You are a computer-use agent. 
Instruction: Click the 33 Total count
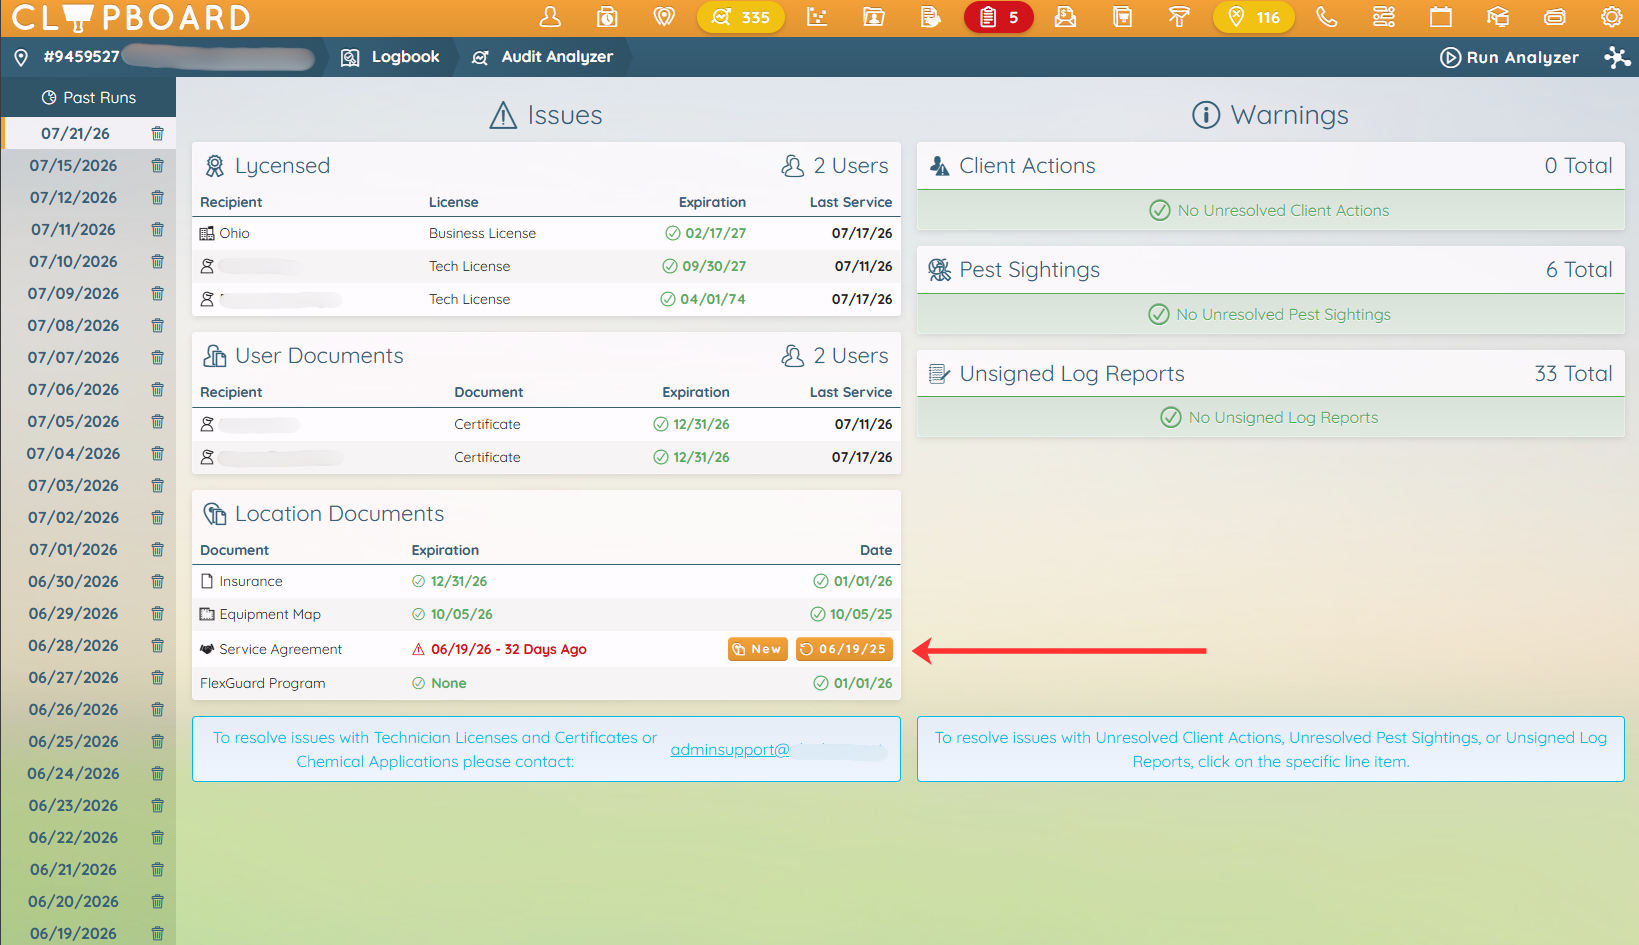point(1573,374)
